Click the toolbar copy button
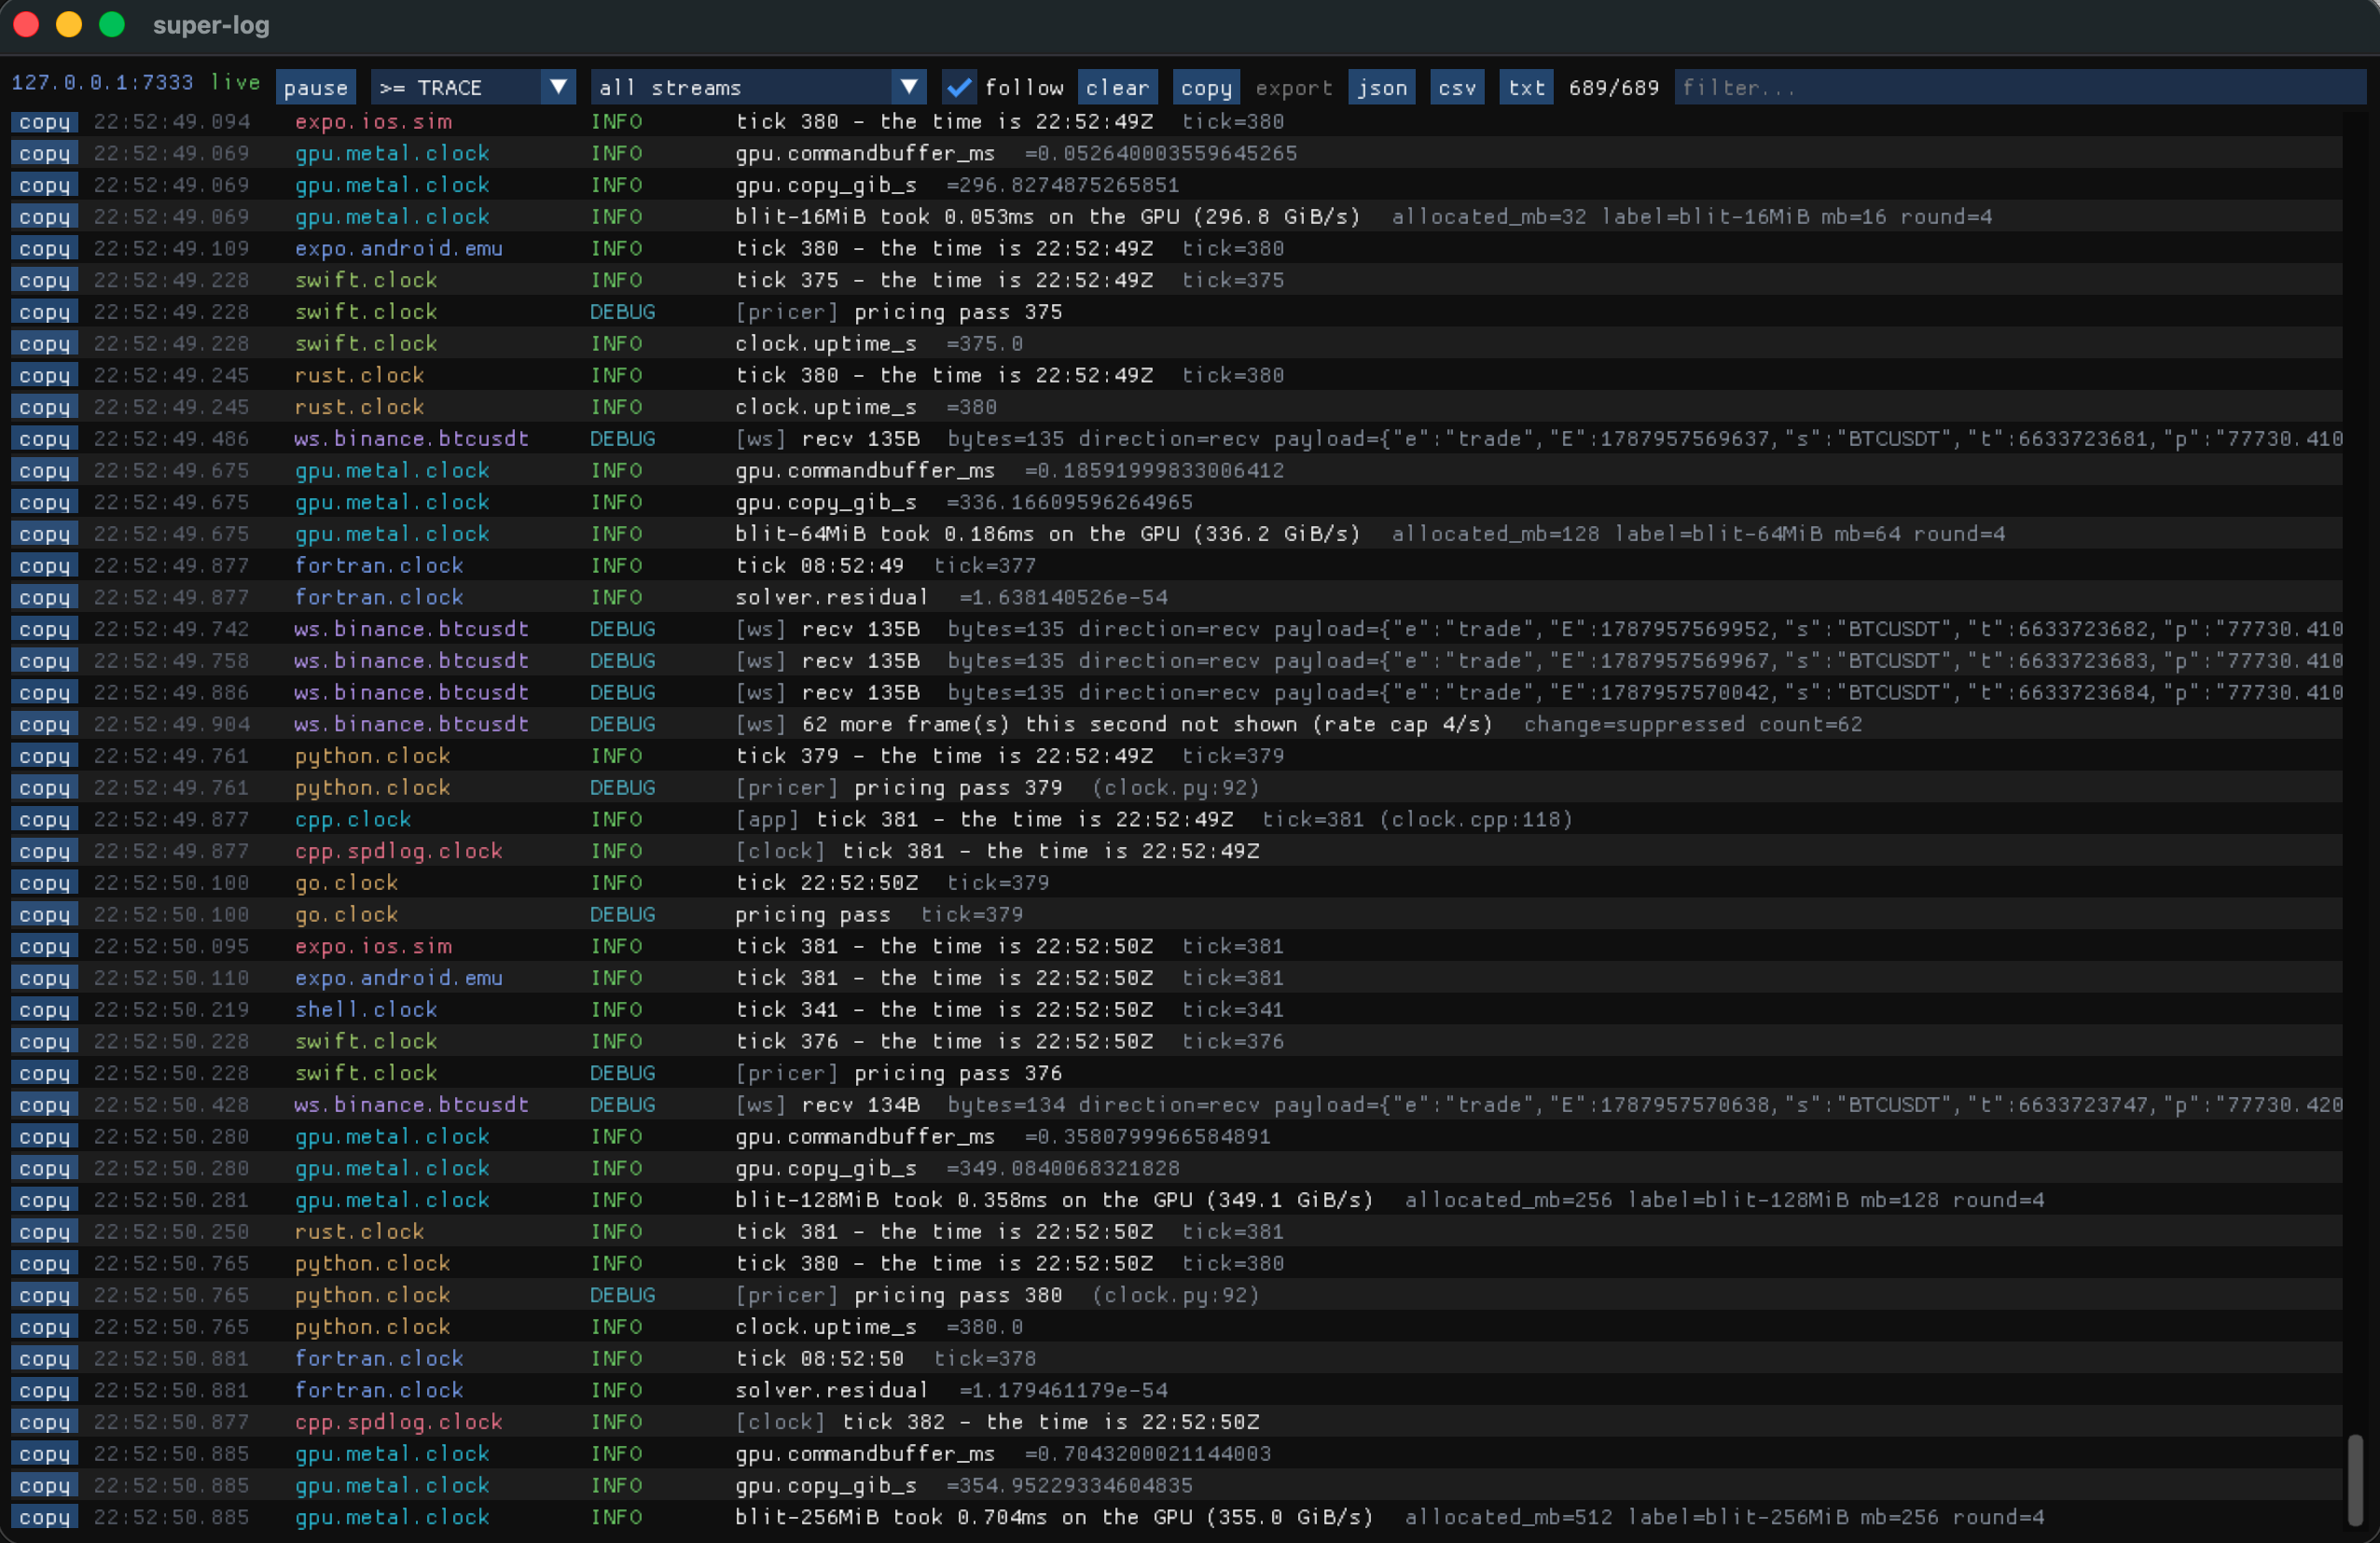This screenshot has height=1543, width=2380. pos(1206,88)
